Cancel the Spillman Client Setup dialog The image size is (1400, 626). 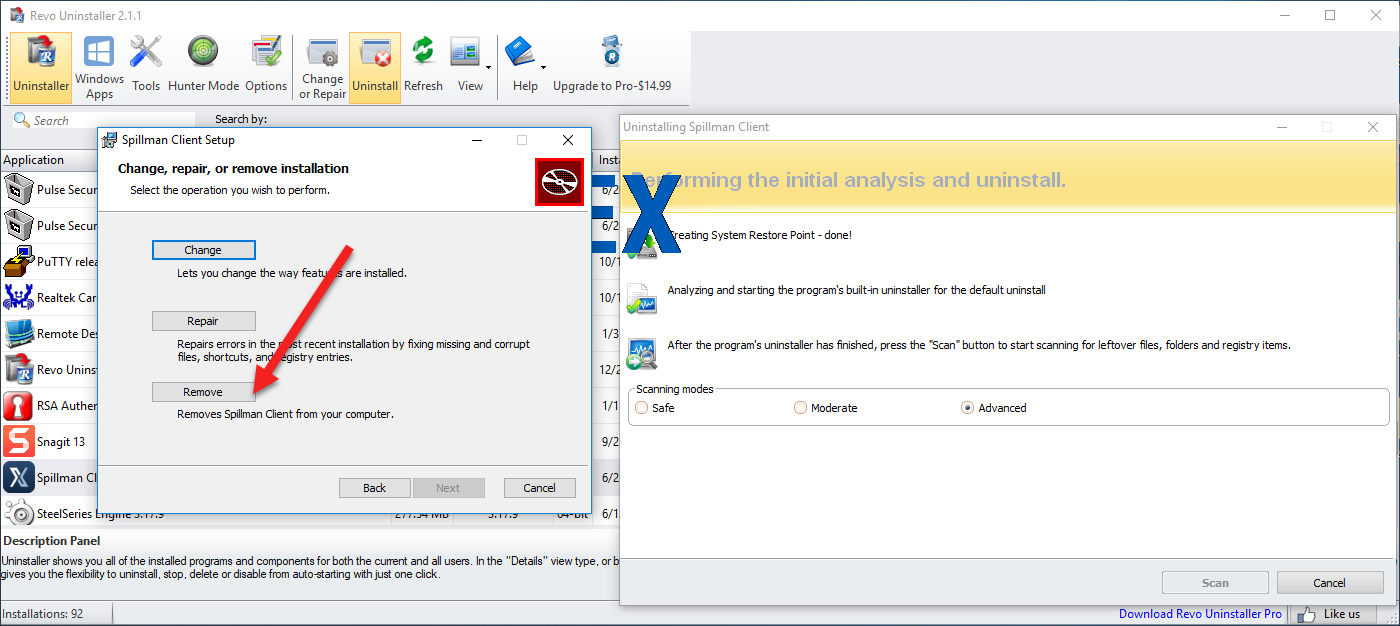point(539,488)
